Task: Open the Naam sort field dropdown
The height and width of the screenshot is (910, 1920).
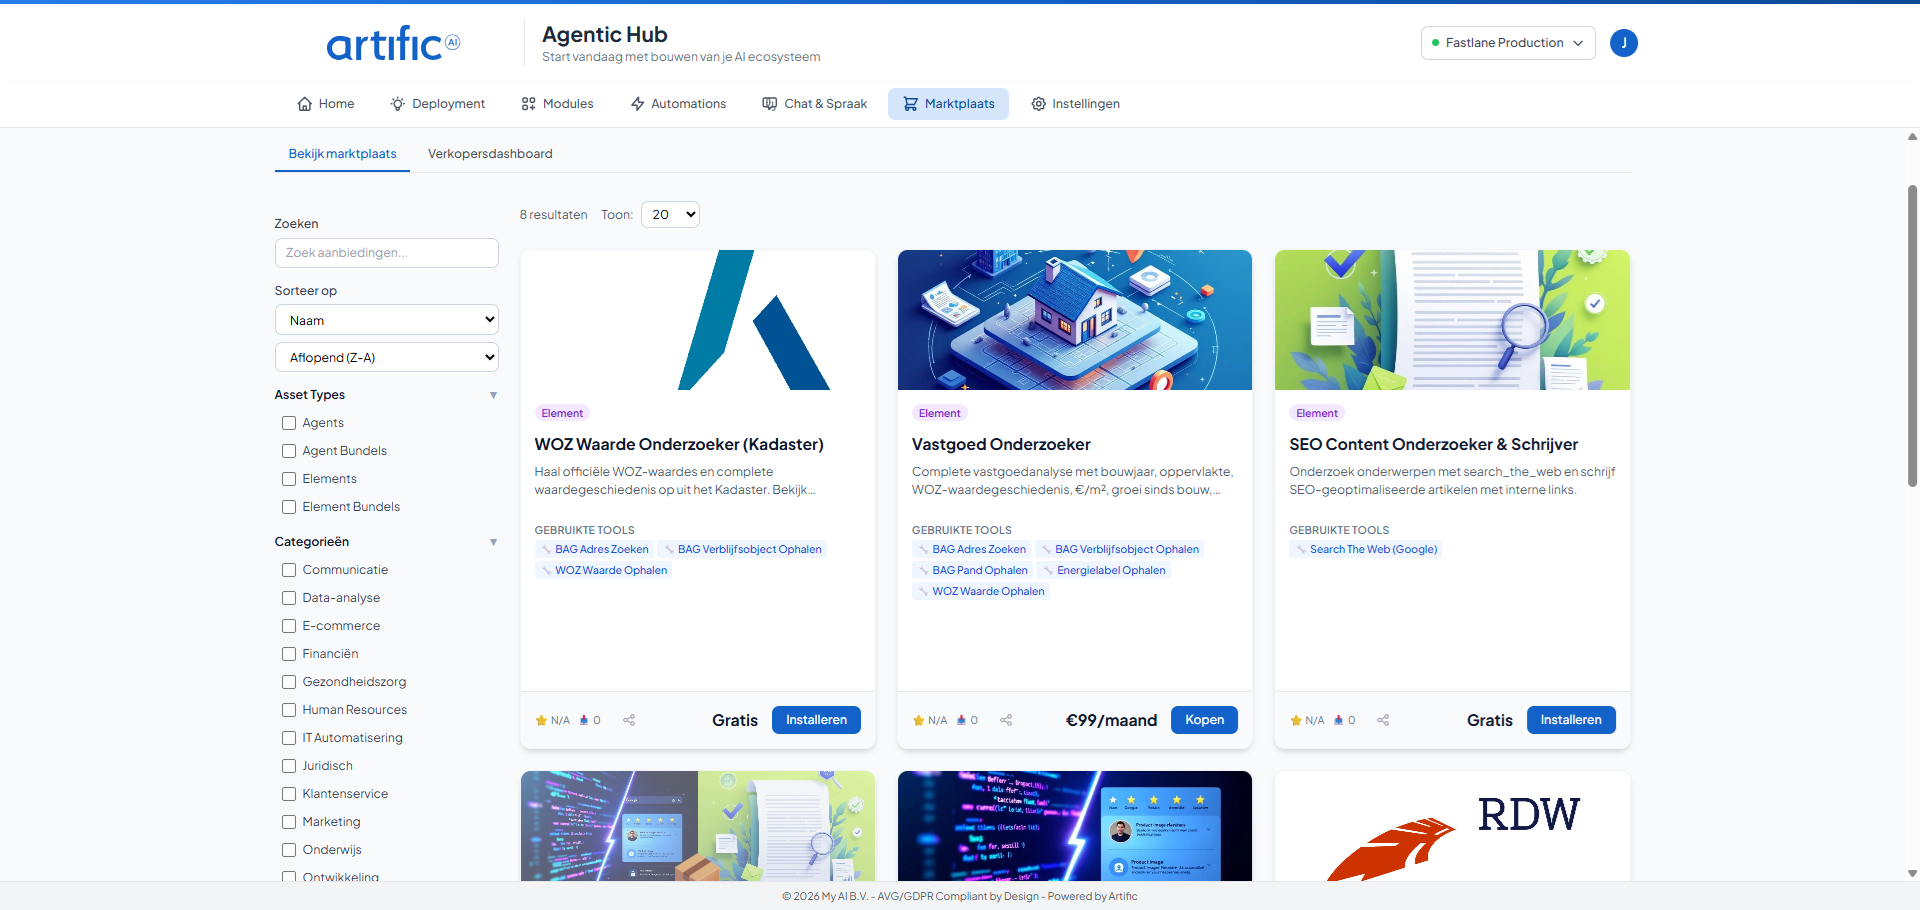Action: point(387,320)
